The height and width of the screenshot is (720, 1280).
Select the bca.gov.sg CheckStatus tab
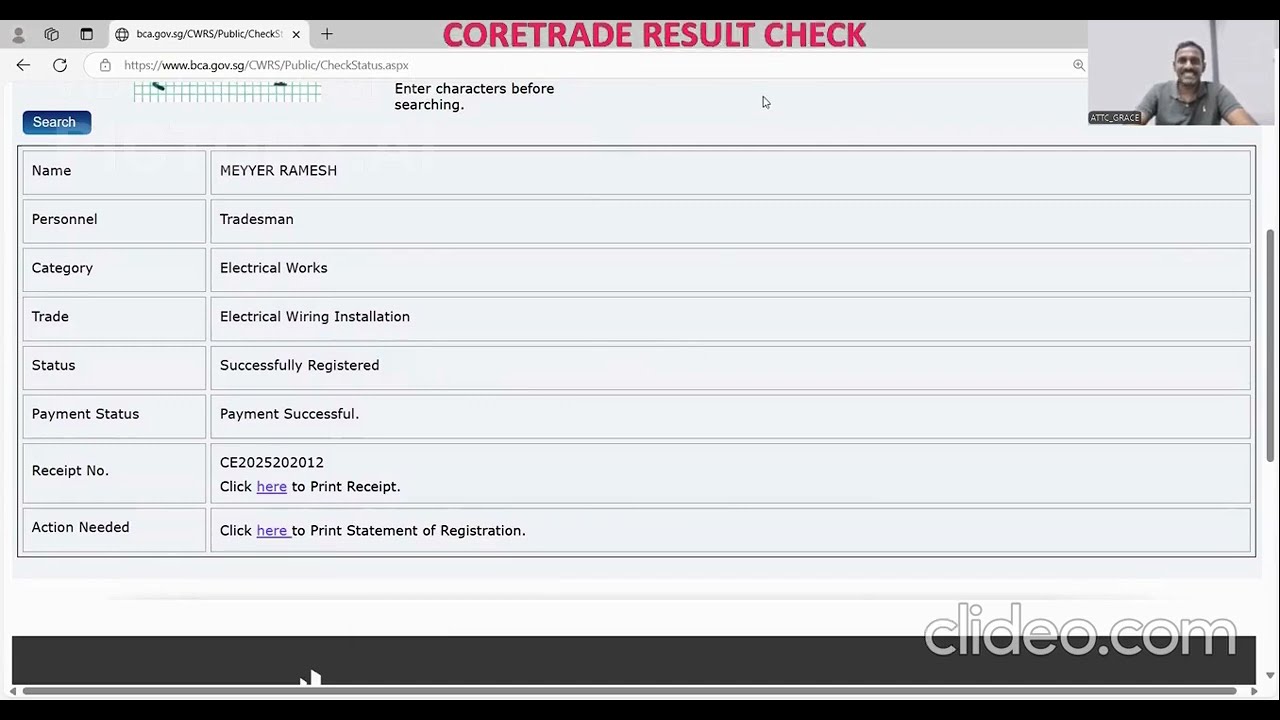tap(208, 34)
